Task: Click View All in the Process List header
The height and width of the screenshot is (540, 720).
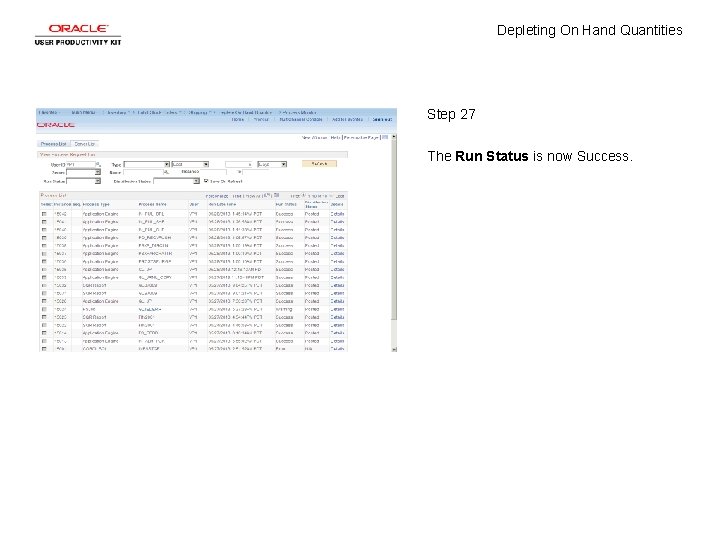Action: click(x=253, y=196)
